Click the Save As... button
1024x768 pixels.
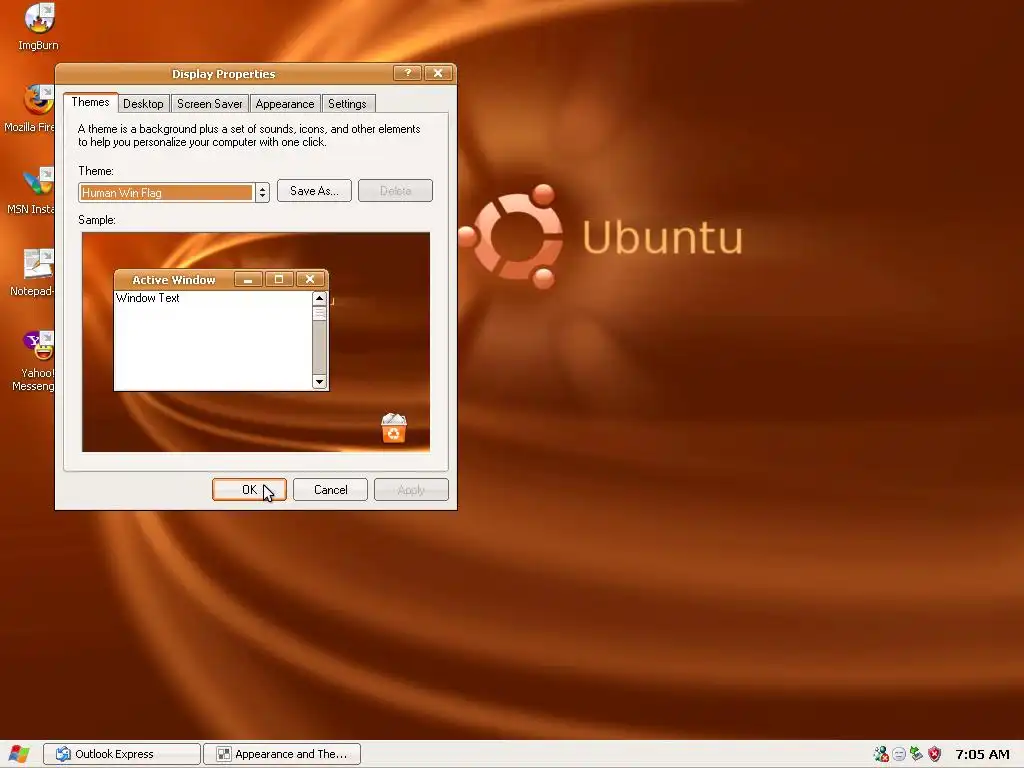point(314,191)
